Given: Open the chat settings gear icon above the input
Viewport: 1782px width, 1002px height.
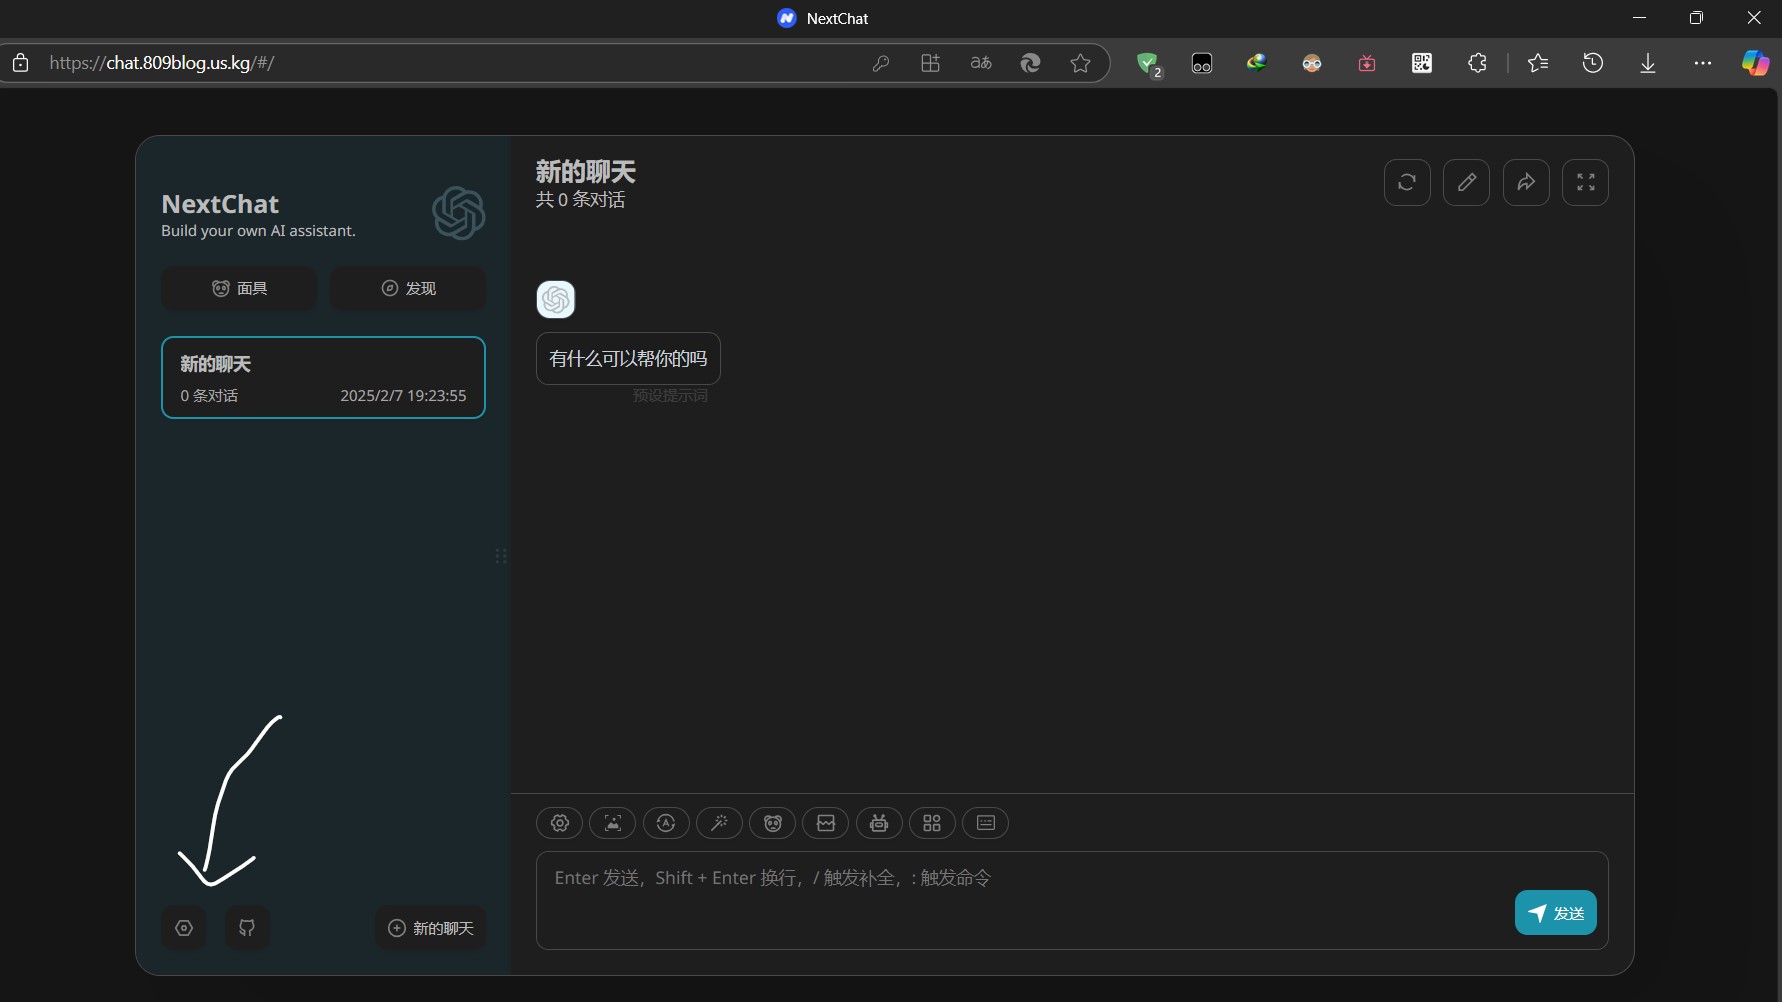Looking at the screenshot, I should tap(560, 823).
